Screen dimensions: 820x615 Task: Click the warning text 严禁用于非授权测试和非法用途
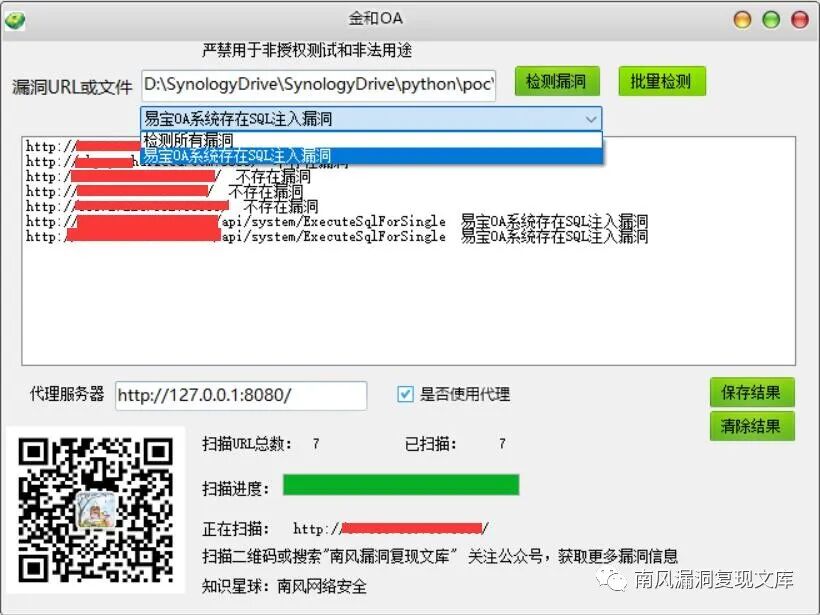coord(307,50)
